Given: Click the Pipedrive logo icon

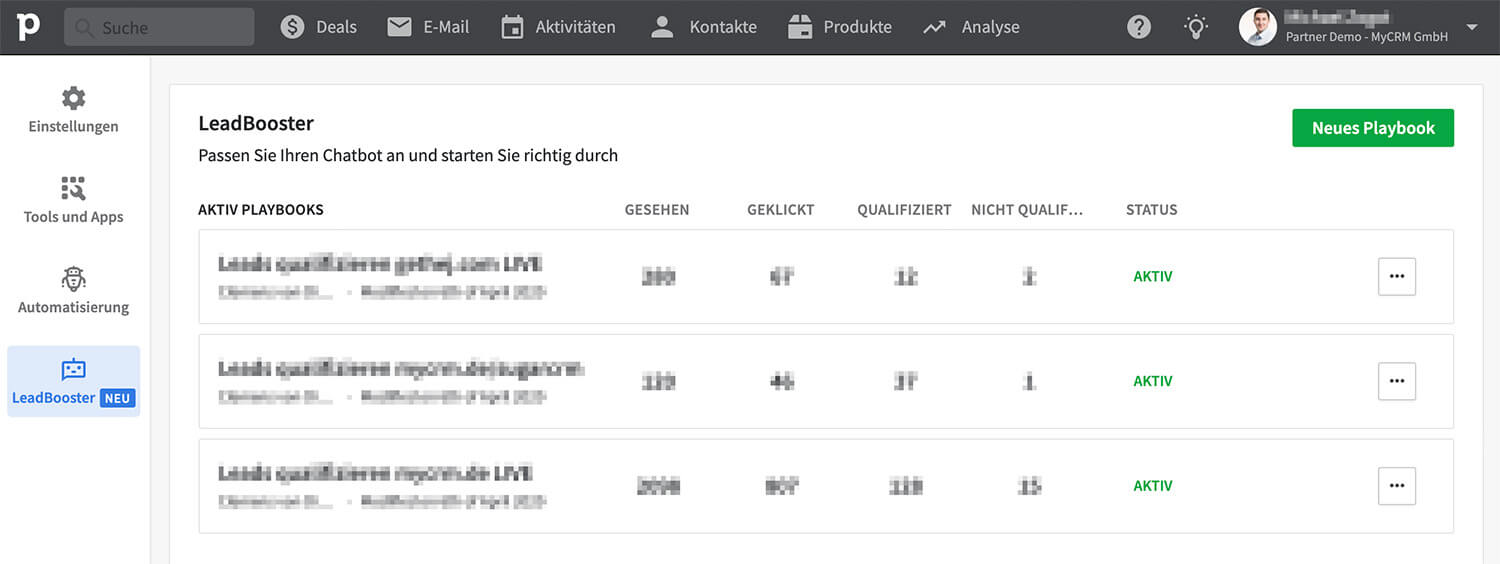Looking at the screenshot, I should tap(28, 27).
